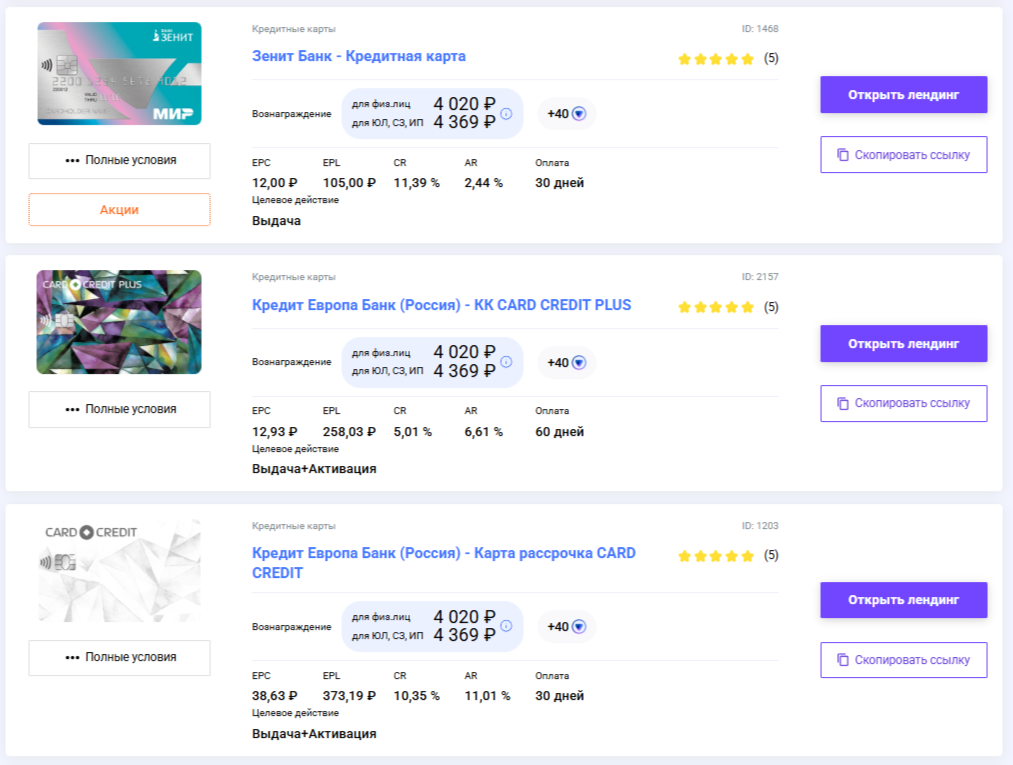Click the info icon in Карта рассрочка reward

tap(506, 626)
